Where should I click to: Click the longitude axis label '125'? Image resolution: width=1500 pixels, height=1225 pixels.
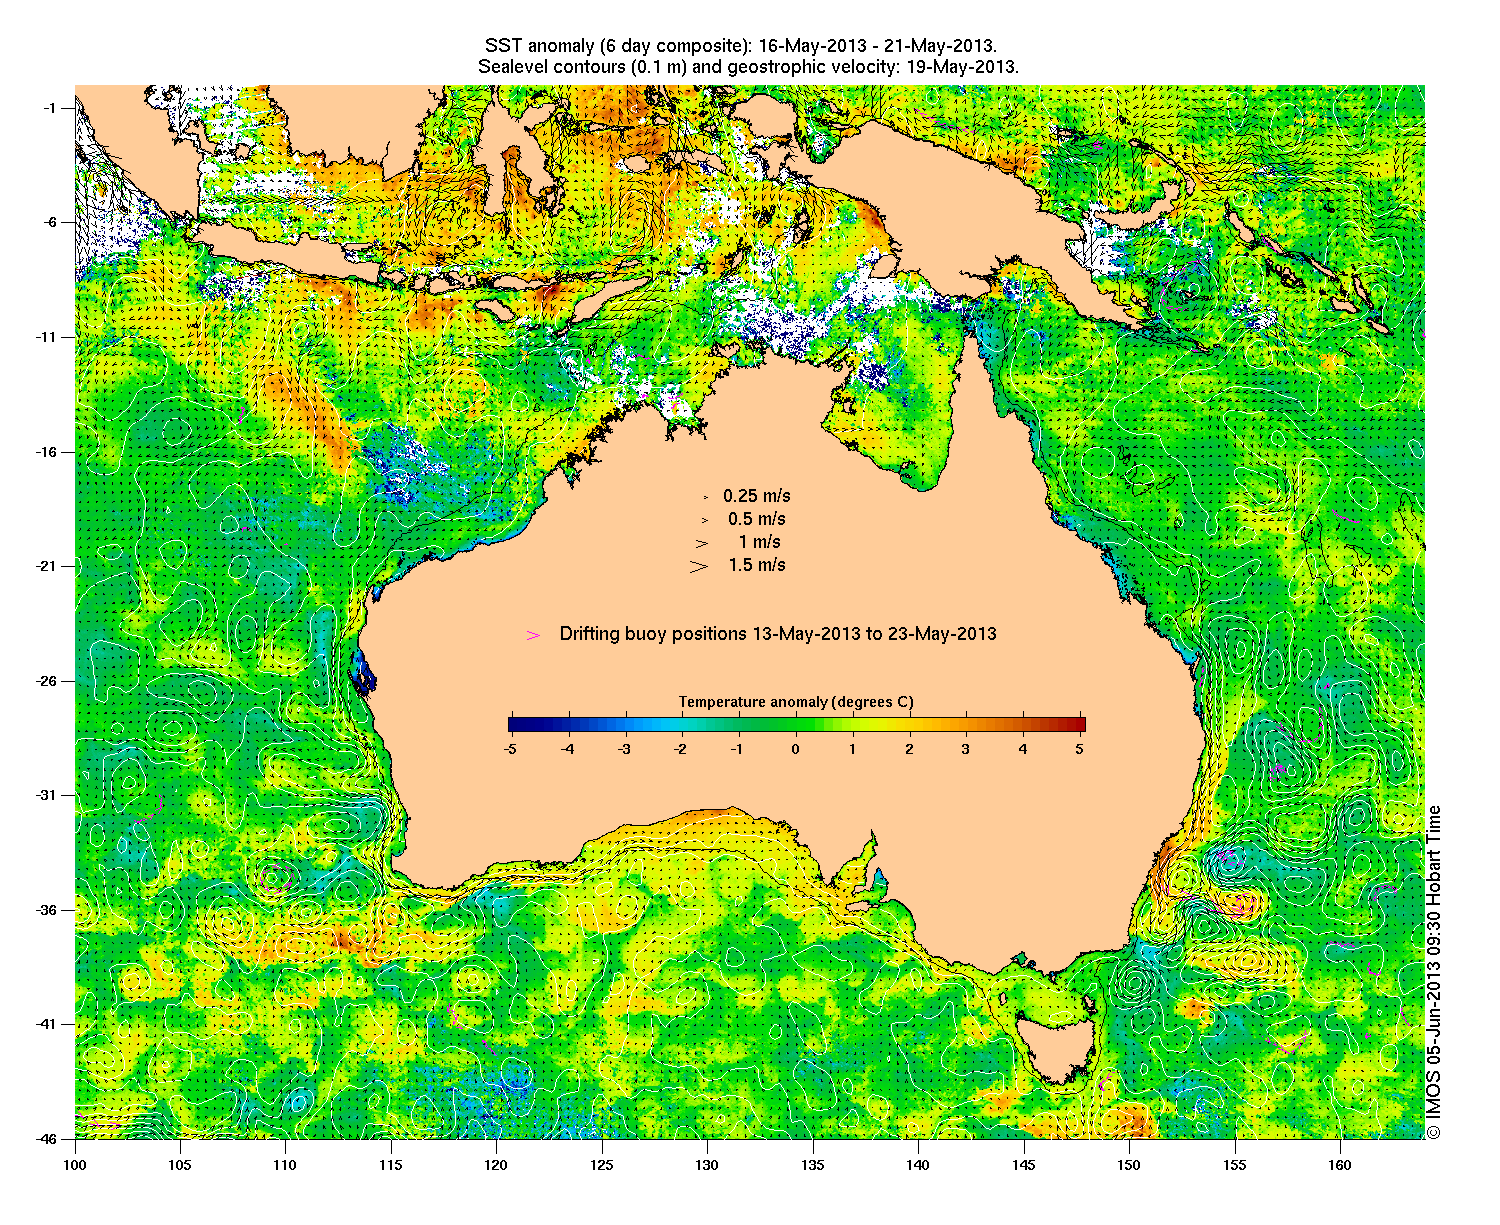602,1165
